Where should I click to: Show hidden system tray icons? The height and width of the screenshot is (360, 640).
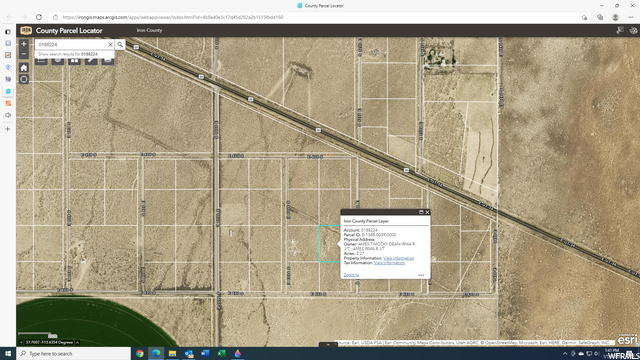565,353
